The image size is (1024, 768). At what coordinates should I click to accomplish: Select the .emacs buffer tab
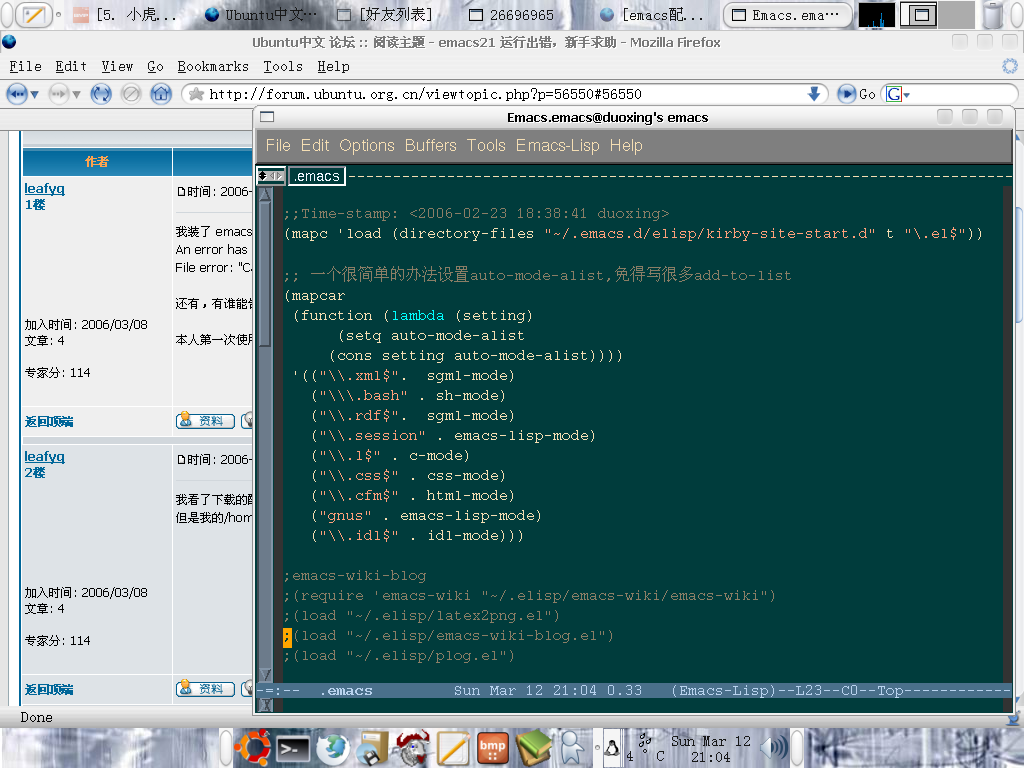click(x=317, y=176)
